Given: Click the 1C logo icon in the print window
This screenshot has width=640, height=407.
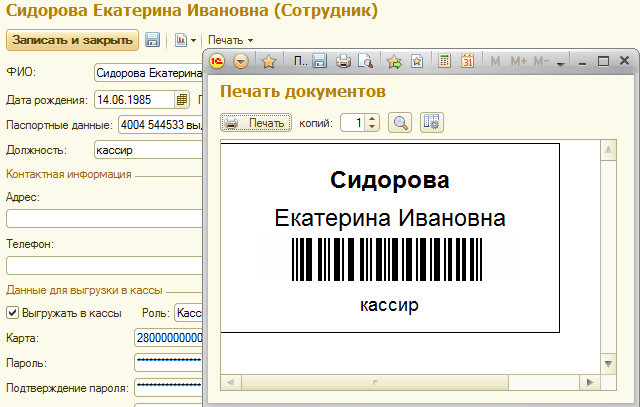Looking at the screenshot, I should (217, 62).
